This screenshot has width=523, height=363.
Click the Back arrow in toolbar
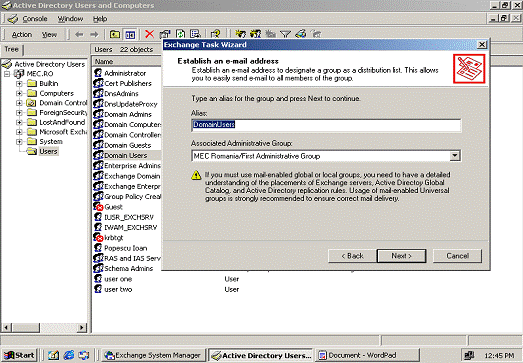79,34
